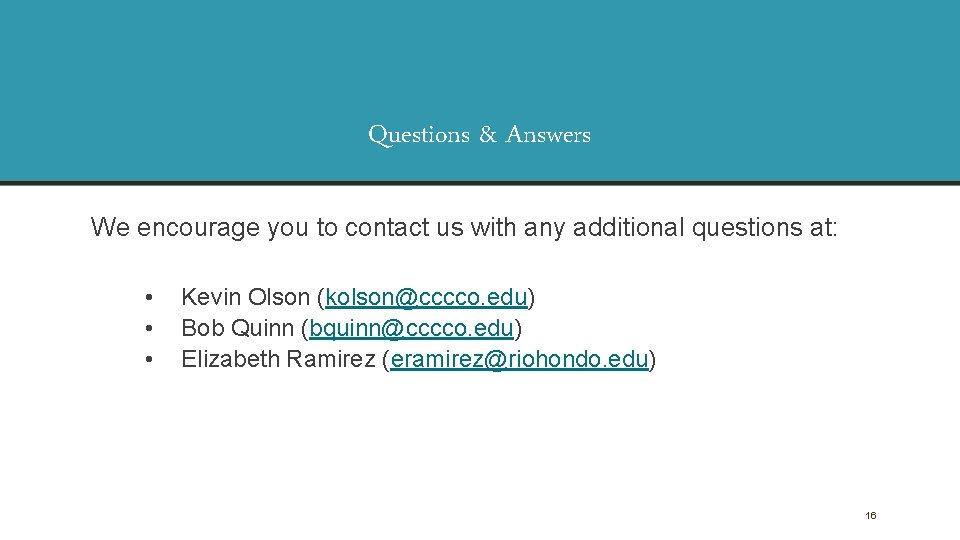Open the kolson@cccco.edu email link
The image size is (960, 540).
click(x=426, y=297)
